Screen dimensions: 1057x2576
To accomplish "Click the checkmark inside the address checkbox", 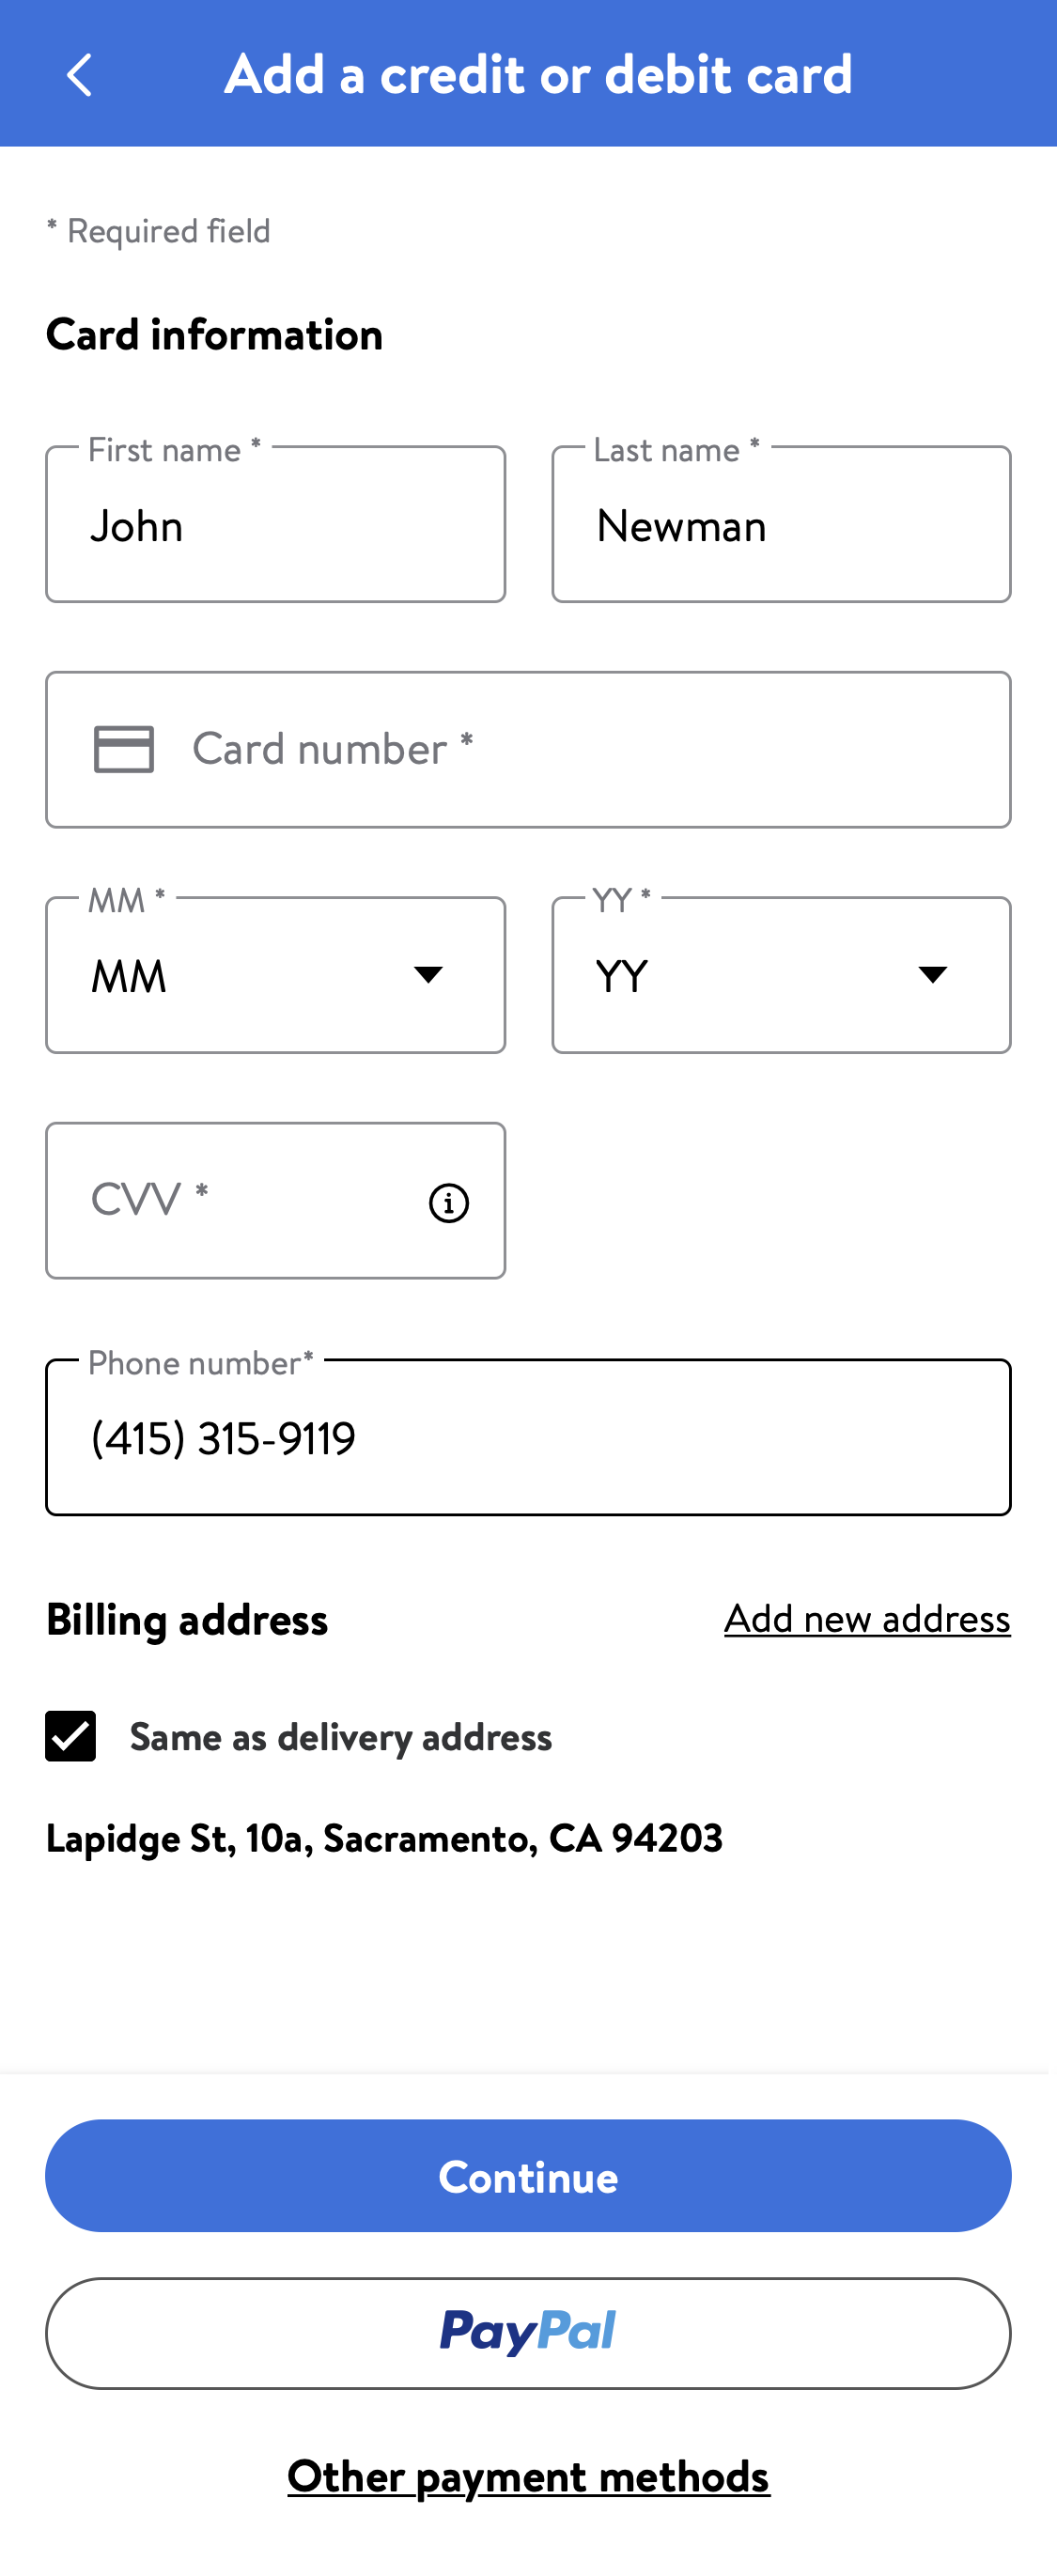I will click(x=70, y=1737).
